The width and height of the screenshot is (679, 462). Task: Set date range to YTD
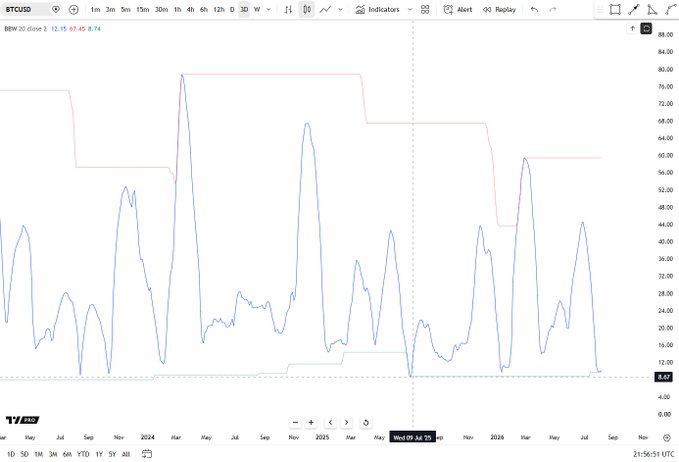click(x=83, y=454)
